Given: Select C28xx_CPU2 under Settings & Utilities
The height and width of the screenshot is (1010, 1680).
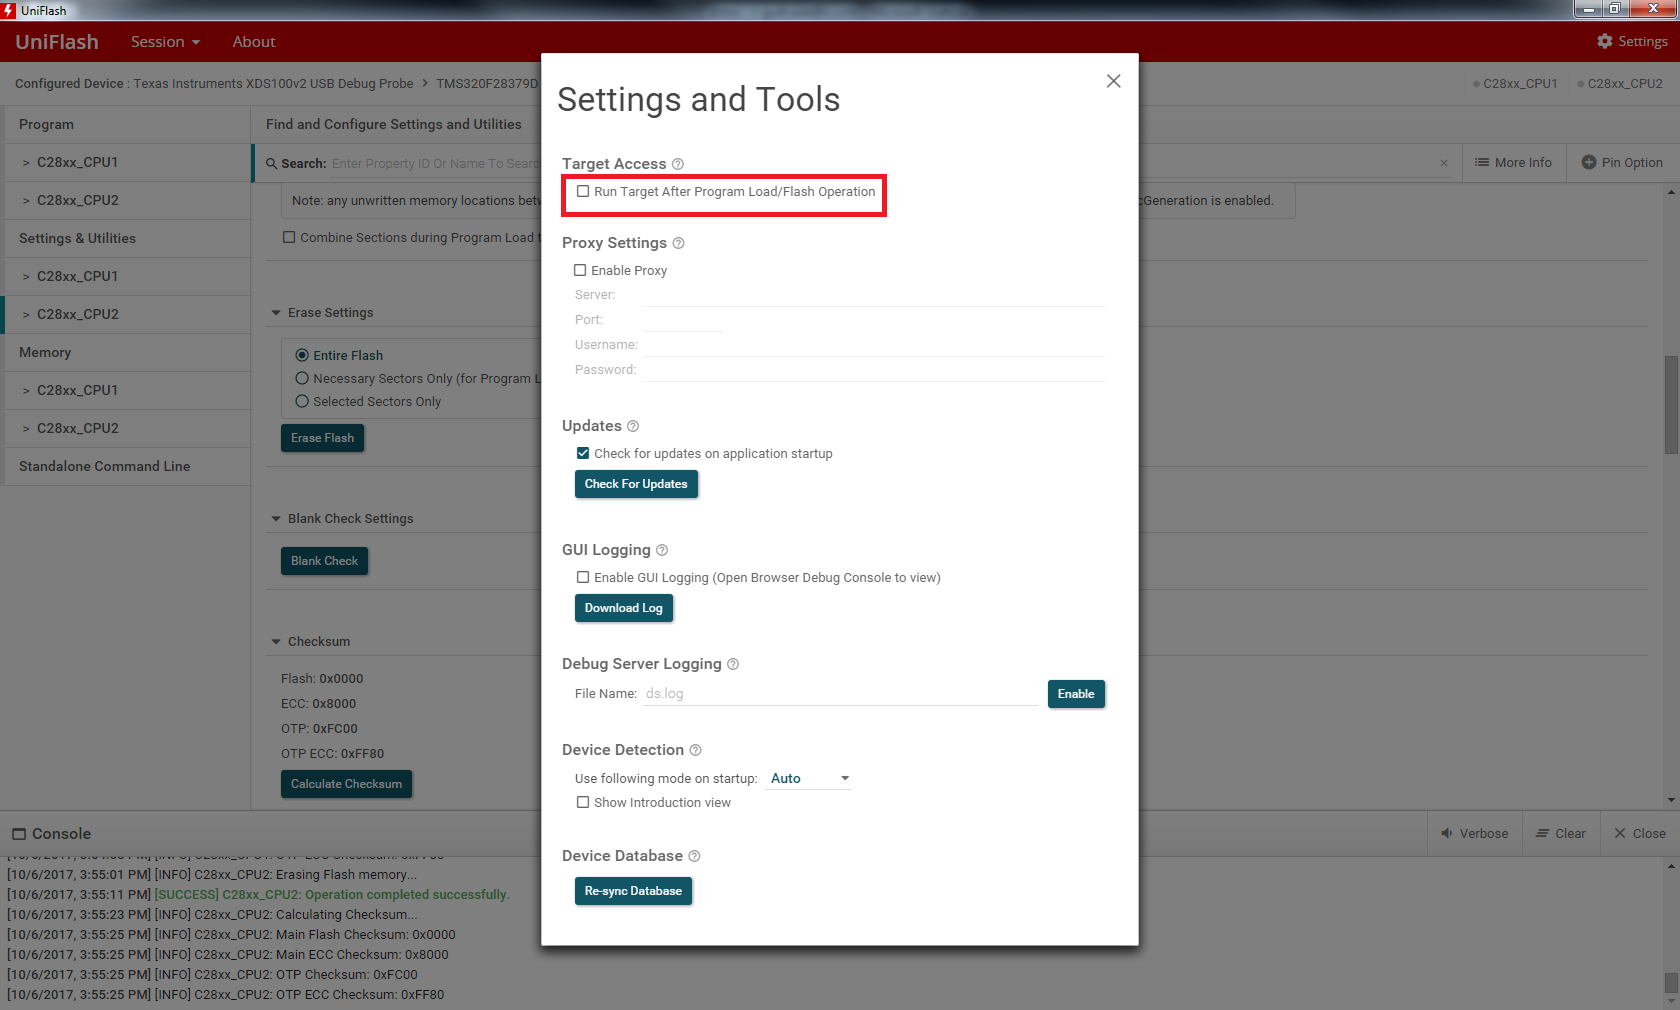Looking at the screenshot, I should [127, 314].
